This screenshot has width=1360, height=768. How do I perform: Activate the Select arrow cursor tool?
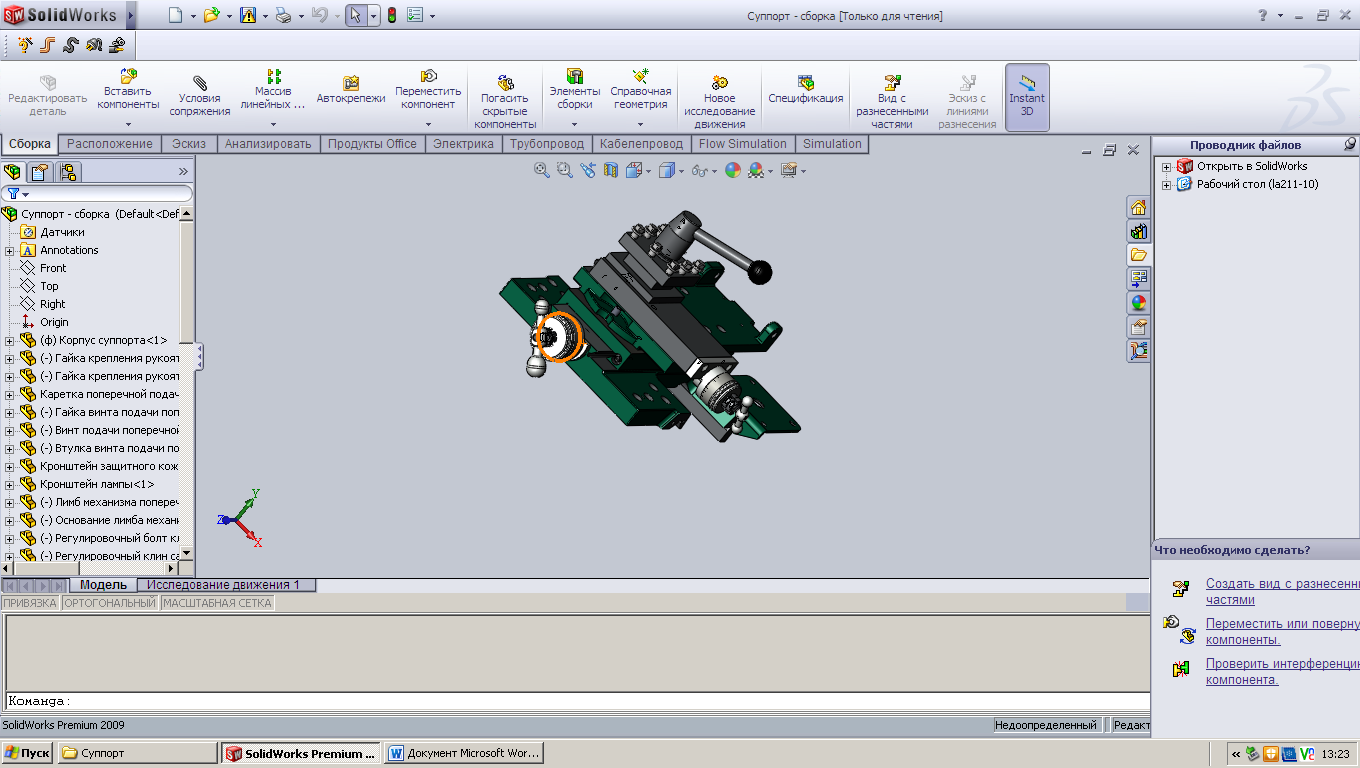(x=356, y=16)
